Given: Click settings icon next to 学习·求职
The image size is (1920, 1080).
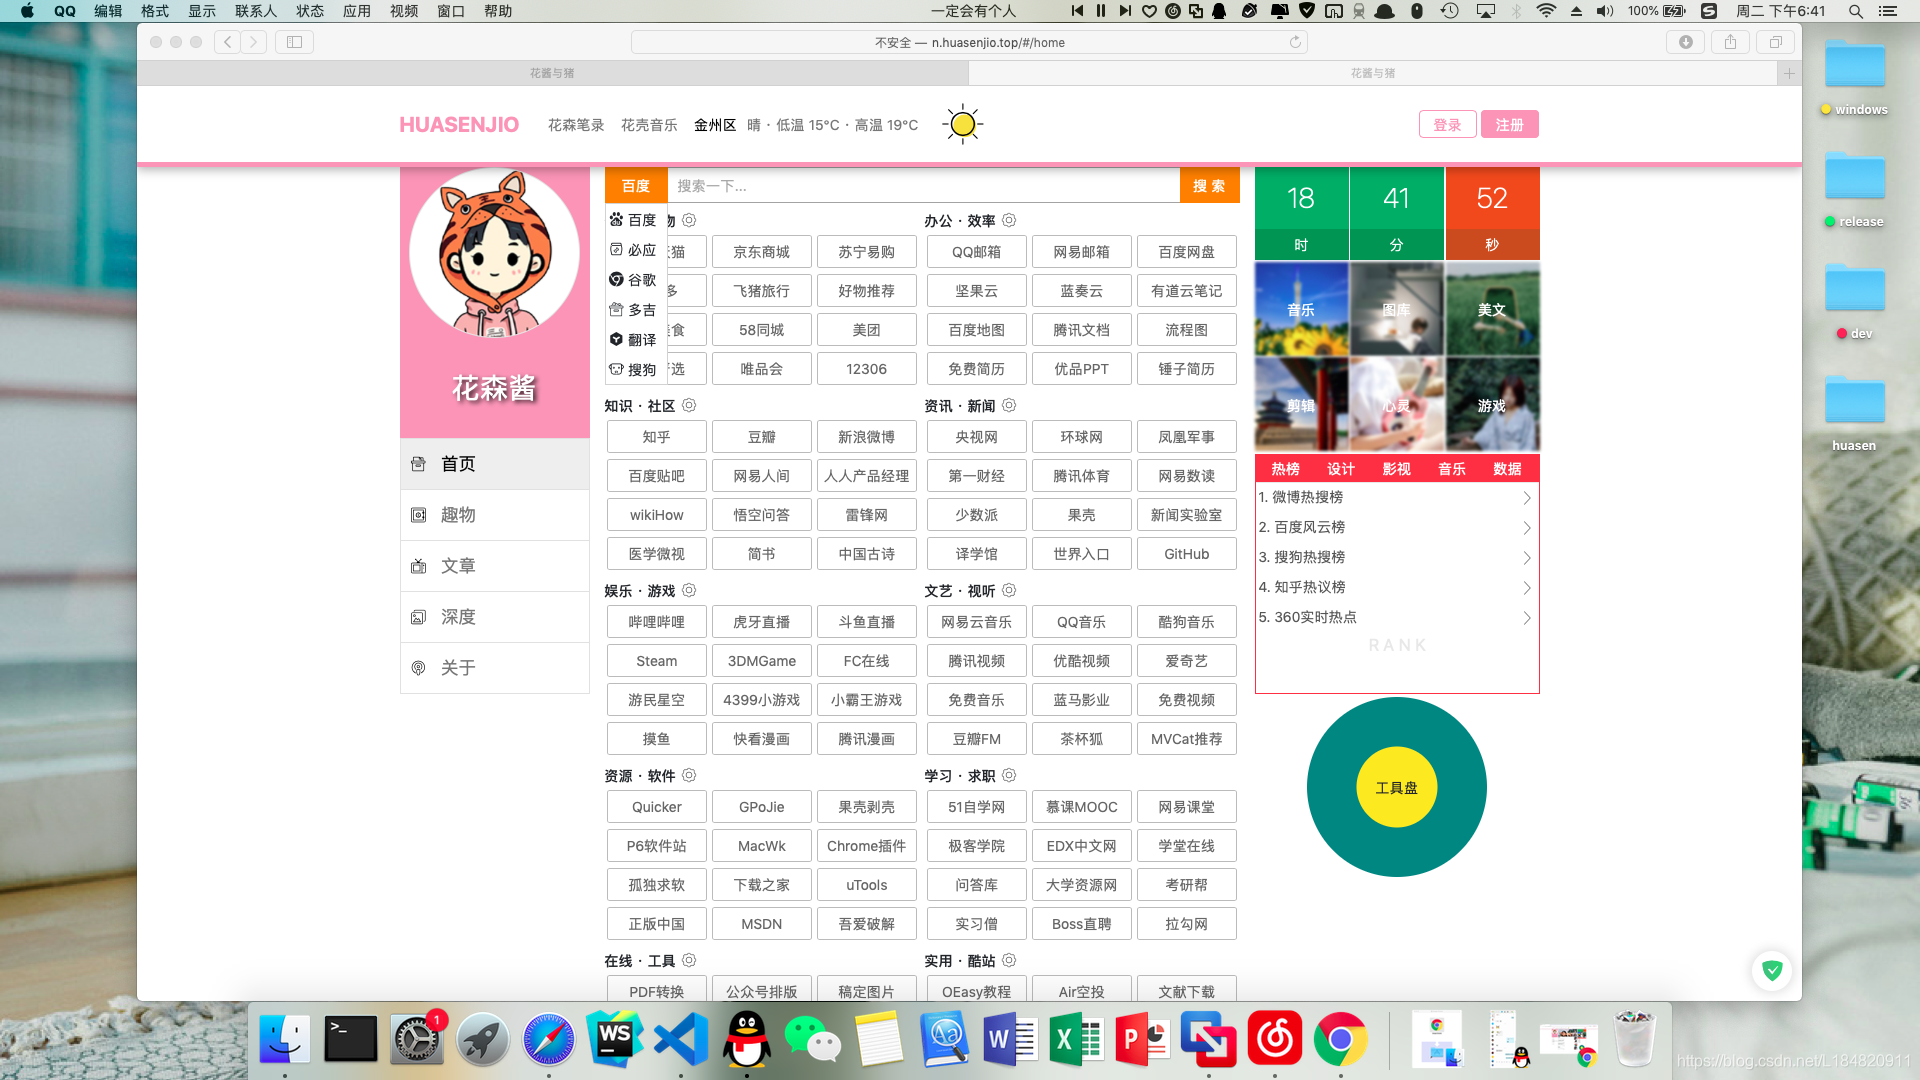Looking at the screenshot, I should click(1009, 775).
